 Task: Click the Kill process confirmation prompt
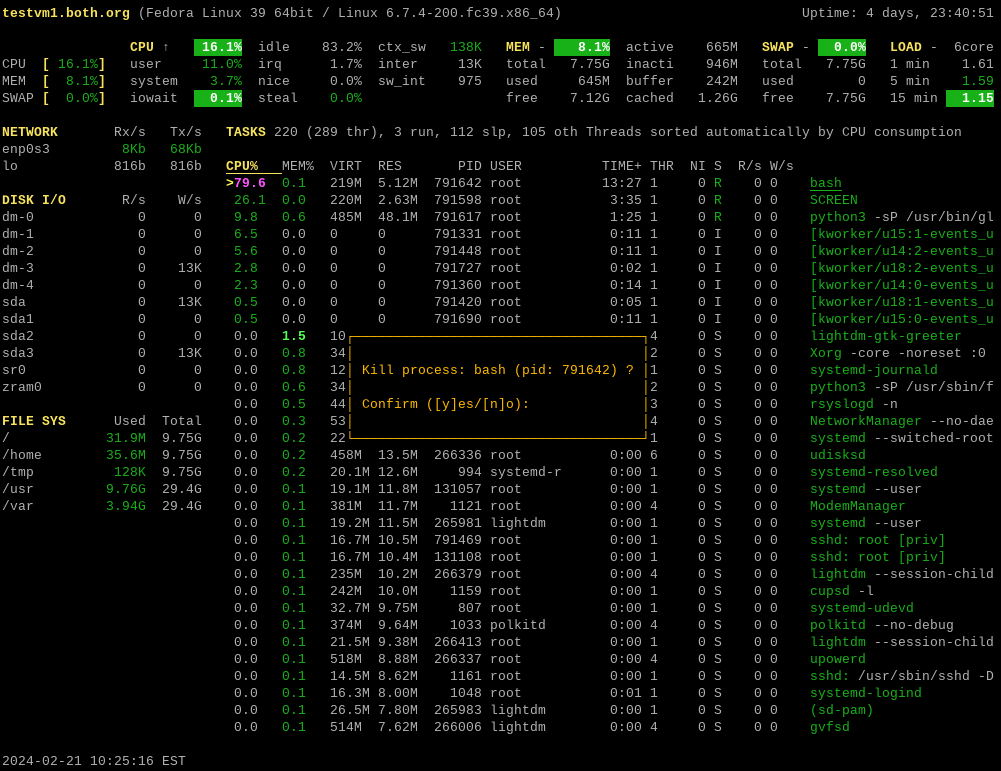(497, 370)
